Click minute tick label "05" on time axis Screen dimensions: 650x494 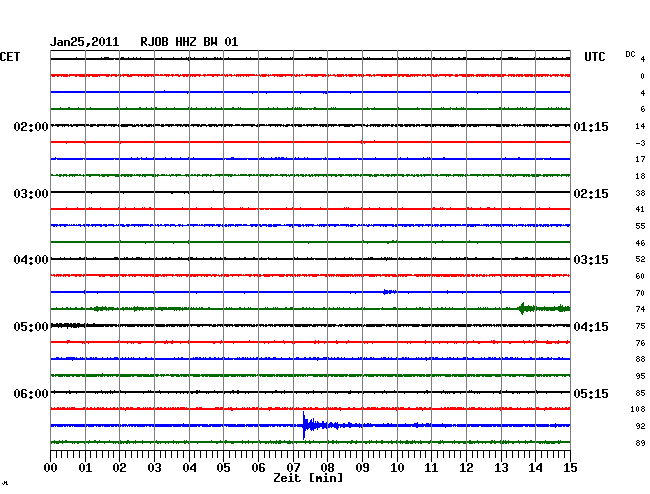coord(223,468)
